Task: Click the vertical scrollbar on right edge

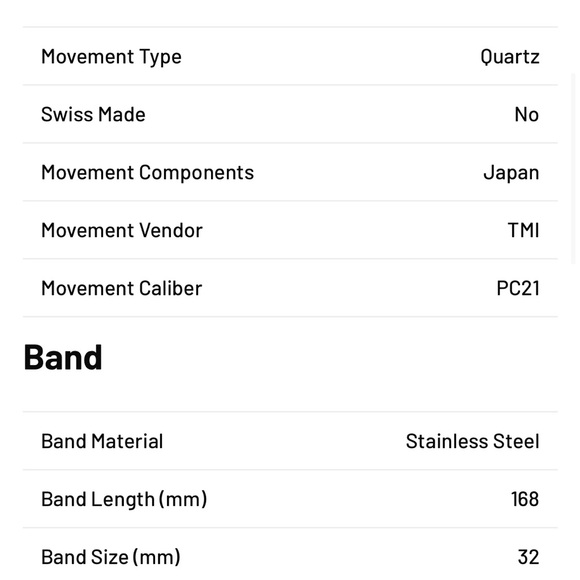Action: [x=573, y=169]
